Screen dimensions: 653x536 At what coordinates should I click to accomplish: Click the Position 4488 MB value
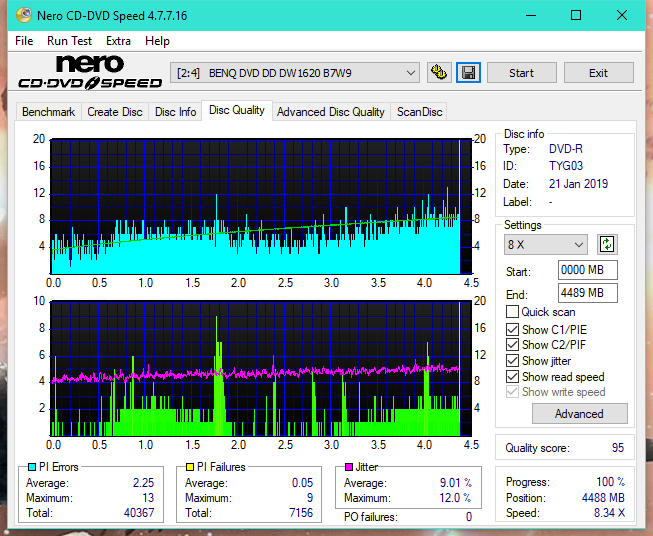click(603, 498)
